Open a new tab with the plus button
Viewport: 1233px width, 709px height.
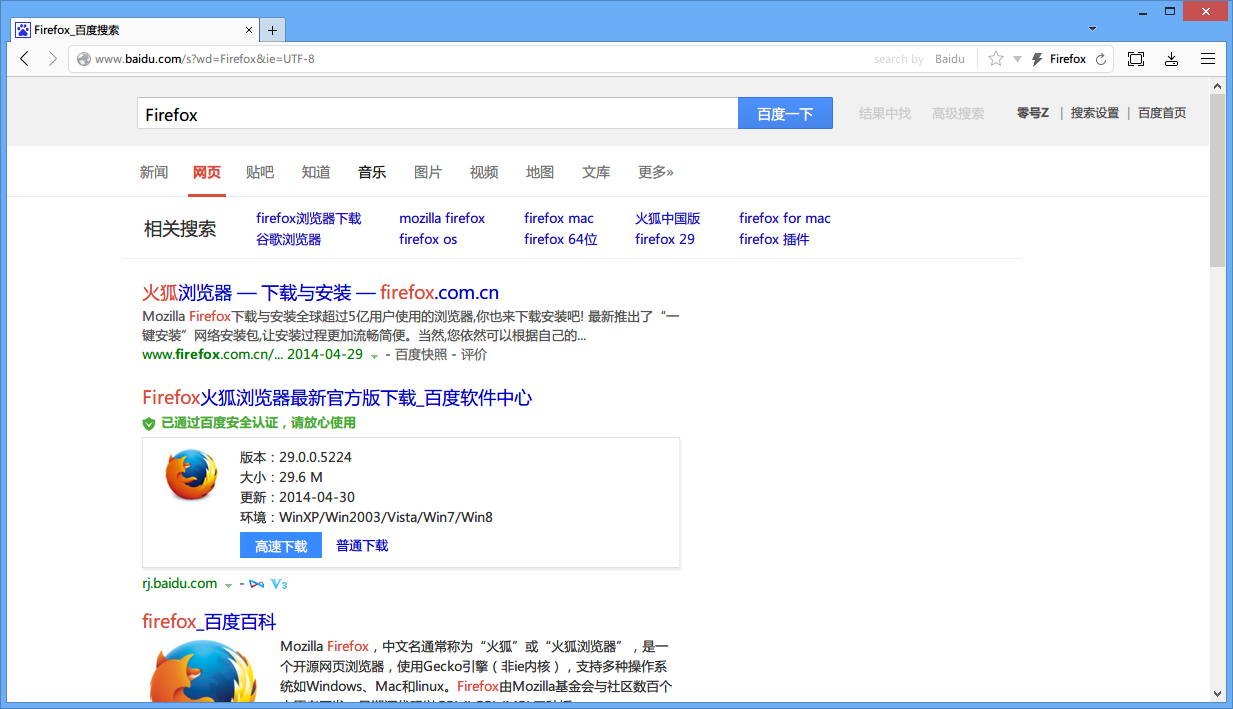coord(272,30)
